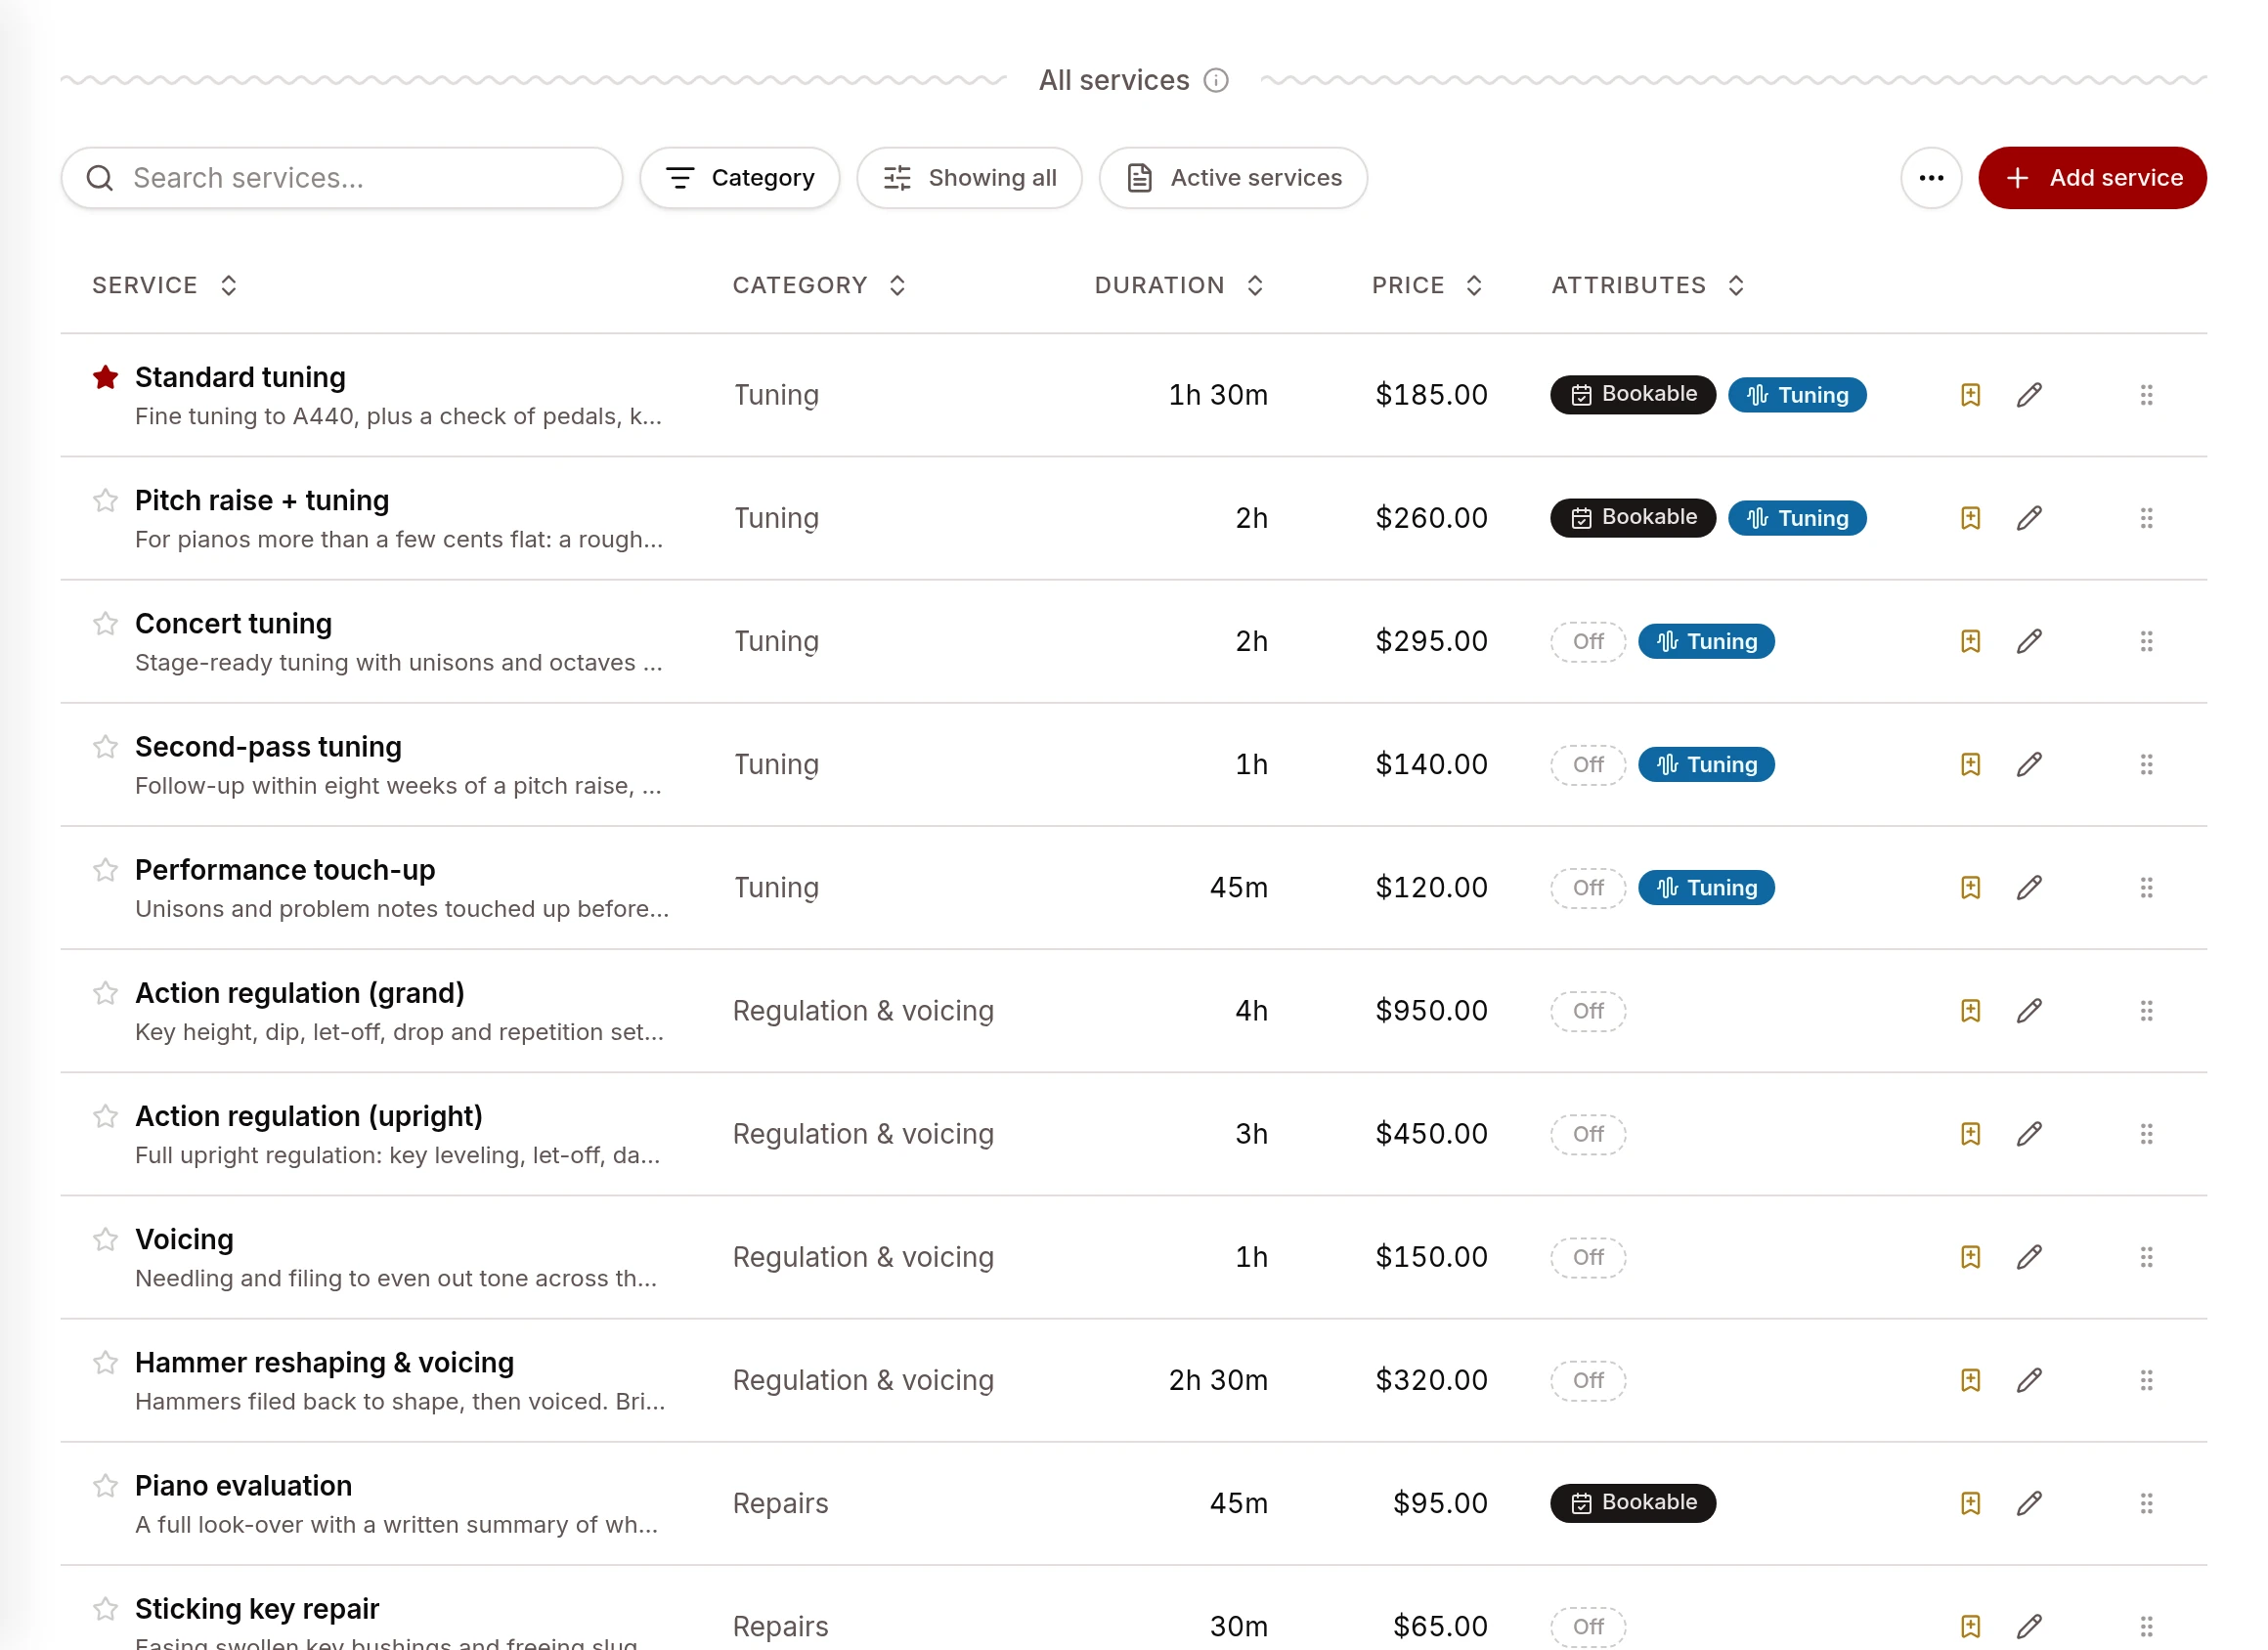This screenshot has height=1650, width=2268.
Task: Click the drag handle for Concert tuning
Action: point(2146,641)
